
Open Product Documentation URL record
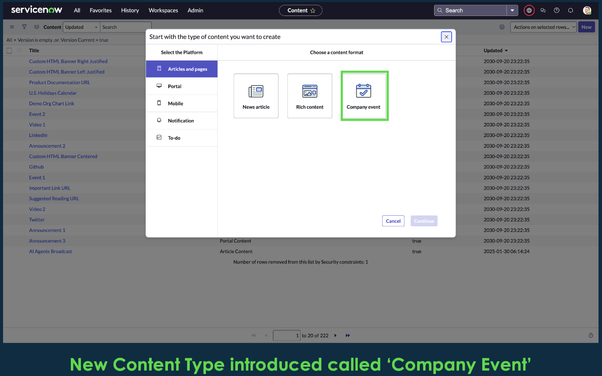(x=60, y=82)
